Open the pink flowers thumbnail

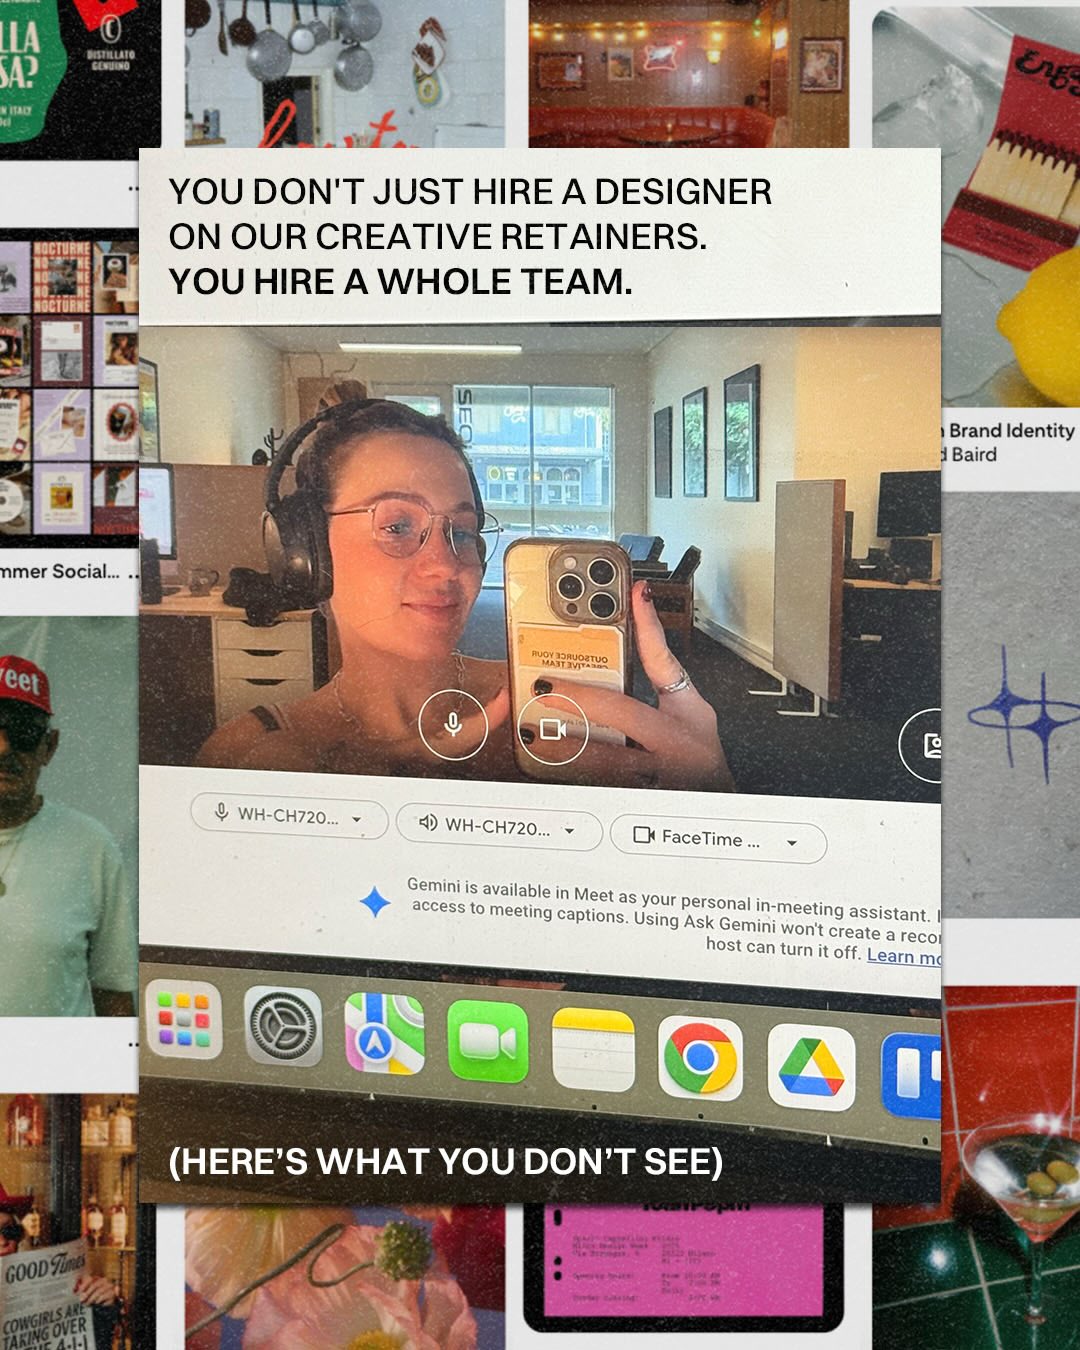coord(345,1277)
